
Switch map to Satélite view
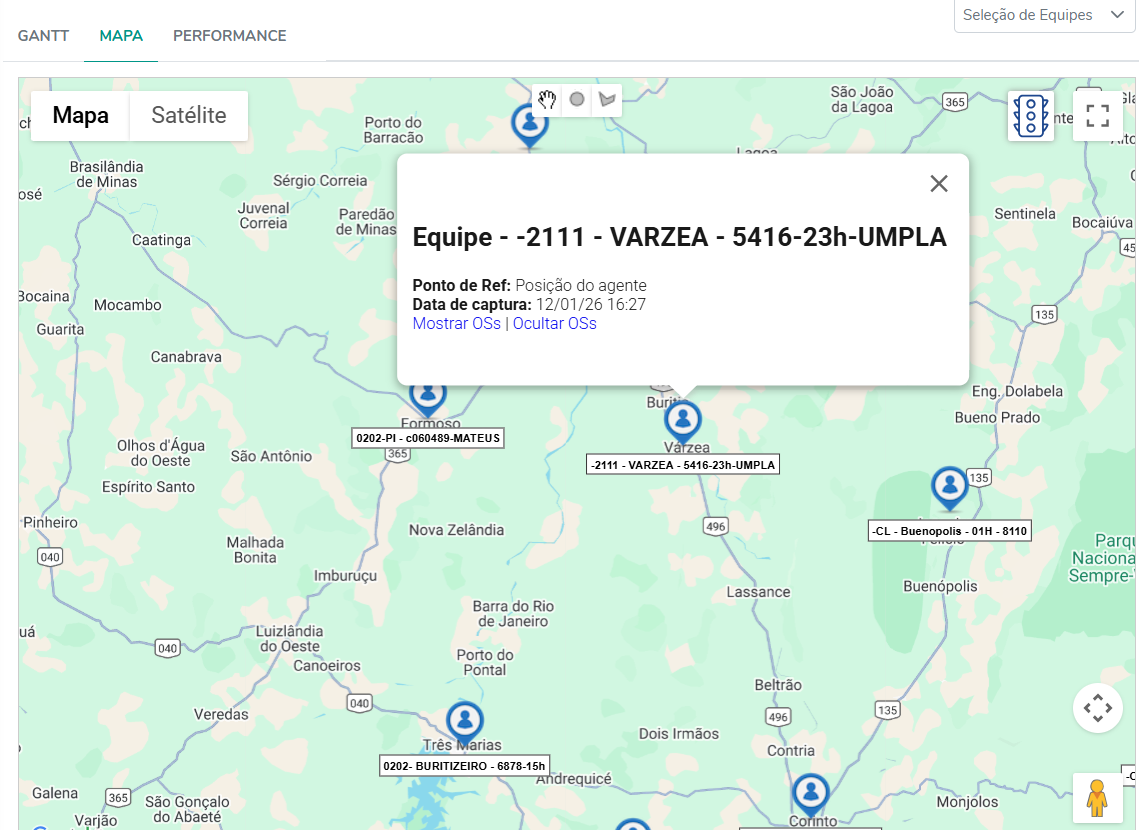click(x=189, y=116)
